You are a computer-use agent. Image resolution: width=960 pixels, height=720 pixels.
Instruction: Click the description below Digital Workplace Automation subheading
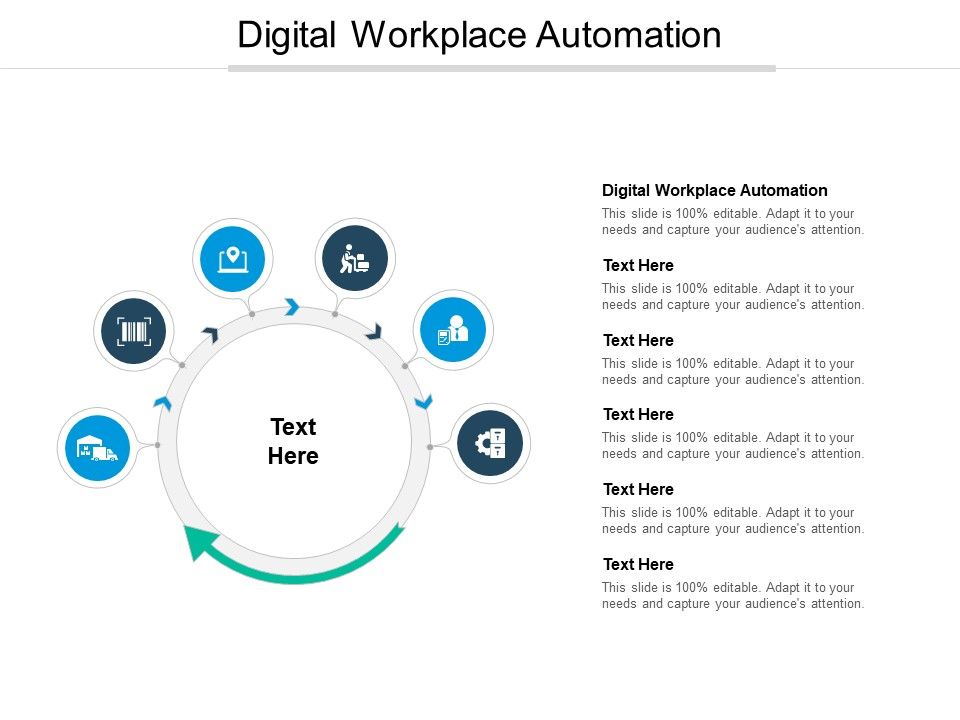[733, 222]
